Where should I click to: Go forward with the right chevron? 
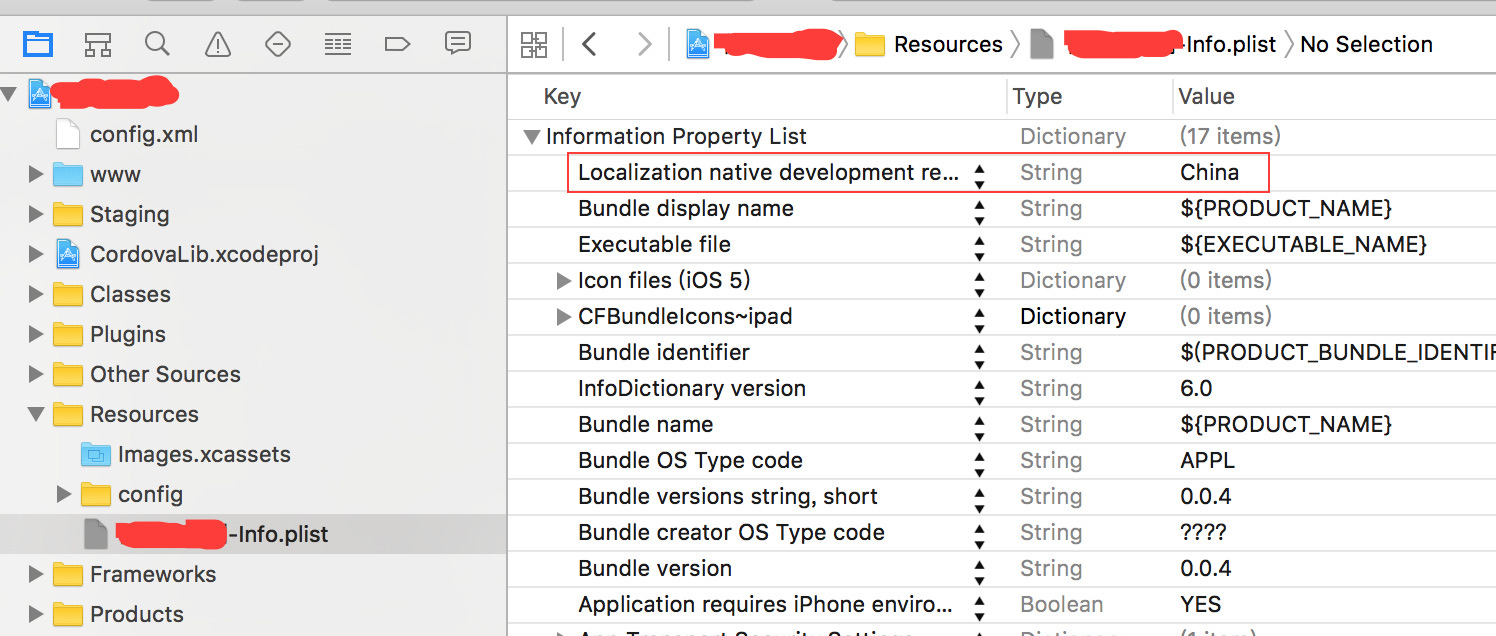coord(644,44)
